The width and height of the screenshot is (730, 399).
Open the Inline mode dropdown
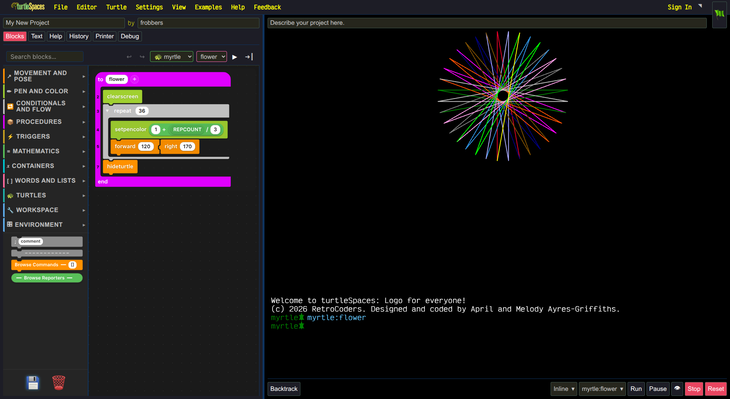563,389
